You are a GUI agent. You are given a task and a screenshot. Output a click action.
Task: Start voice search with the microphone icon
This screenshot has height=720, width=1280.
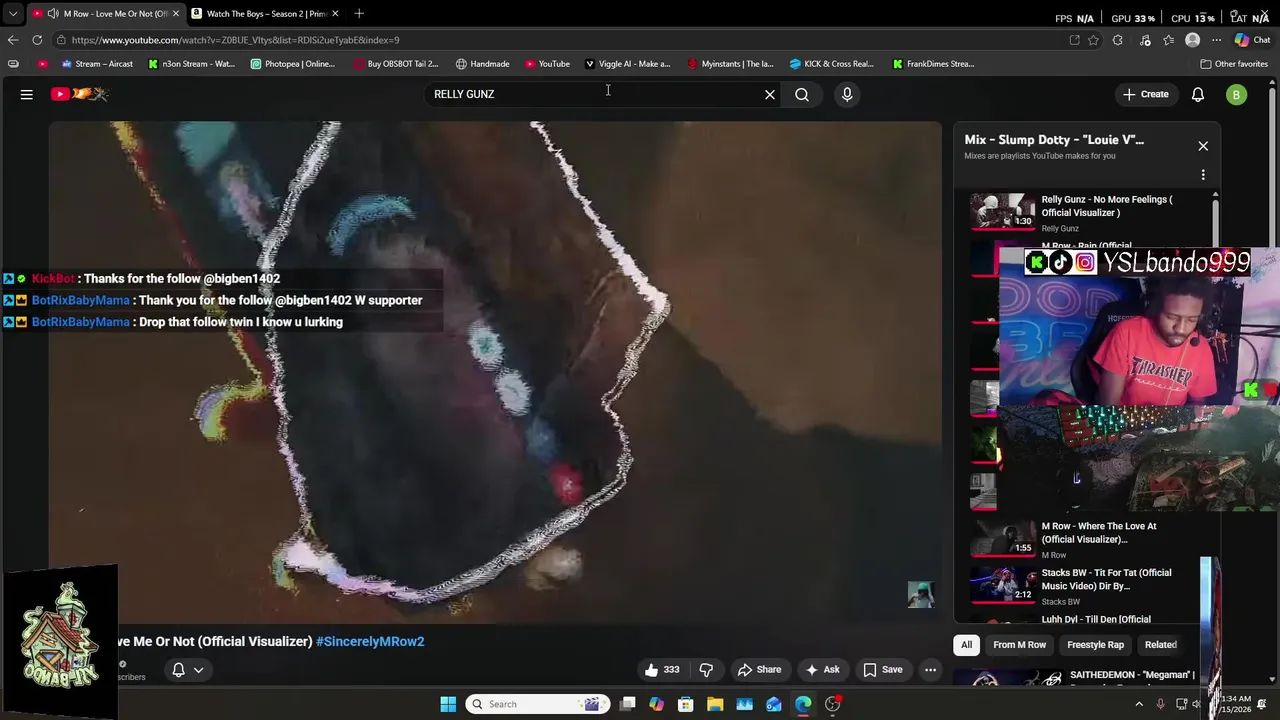click(847, 94)
